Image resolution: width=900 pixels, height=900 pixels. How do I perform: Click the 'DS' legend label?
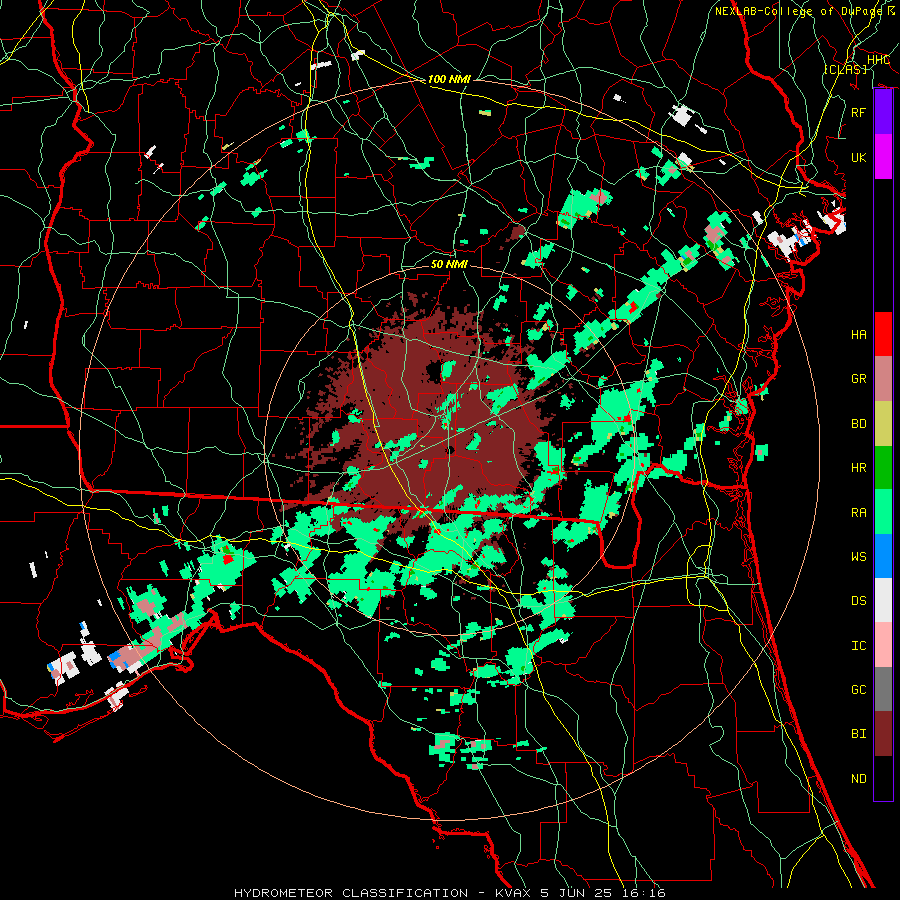(859, 600)
